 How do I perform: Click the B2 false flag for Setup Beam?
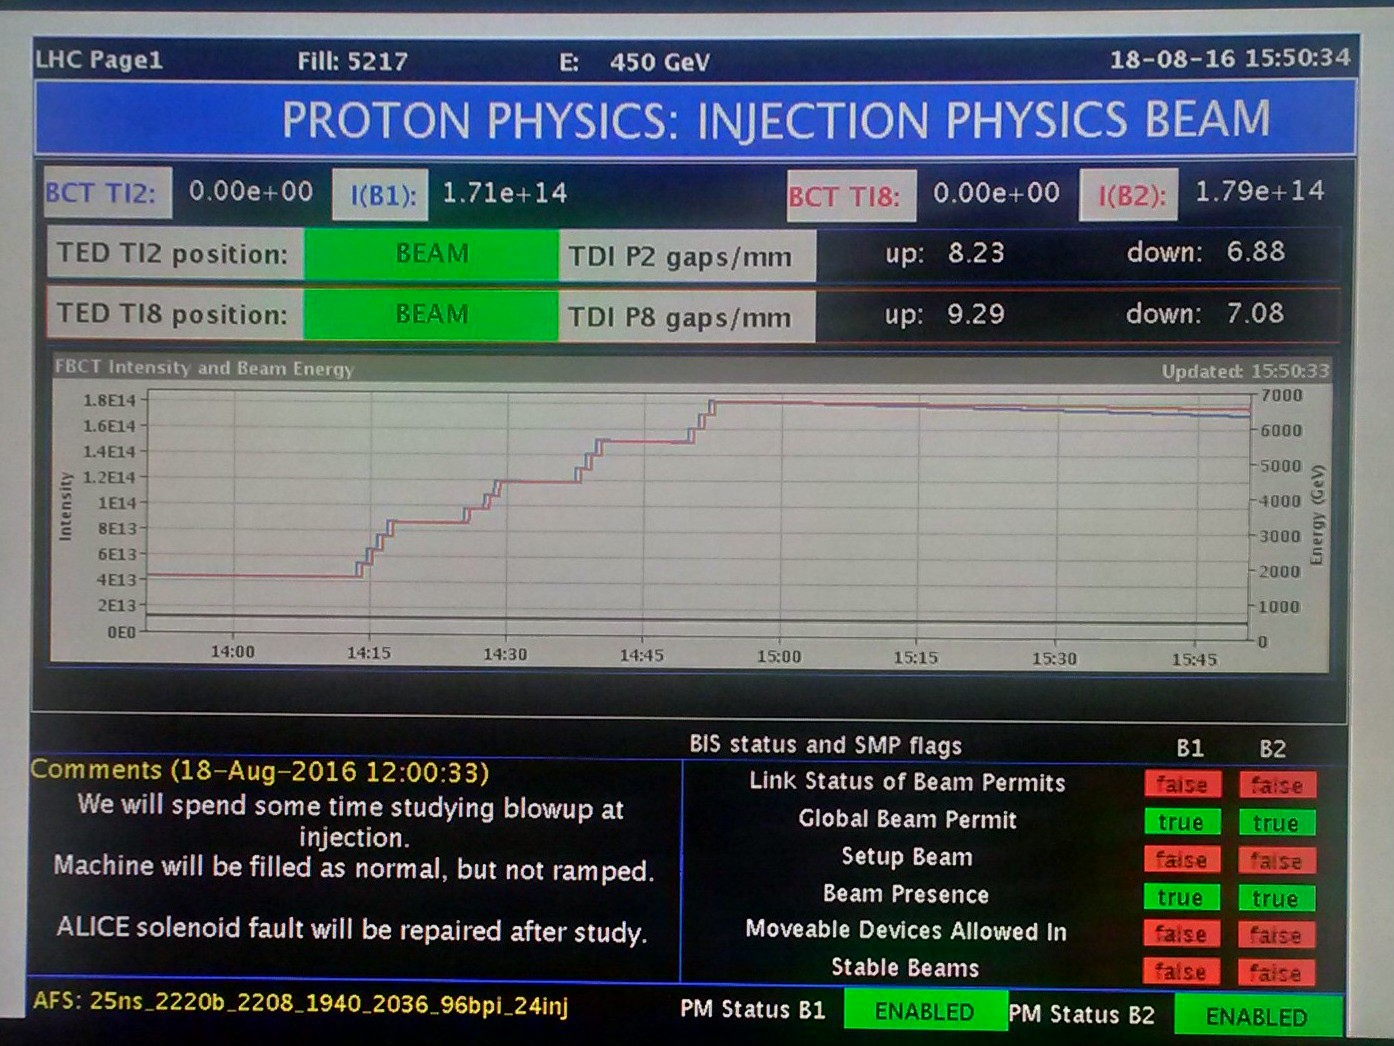tap(1276, 861)
